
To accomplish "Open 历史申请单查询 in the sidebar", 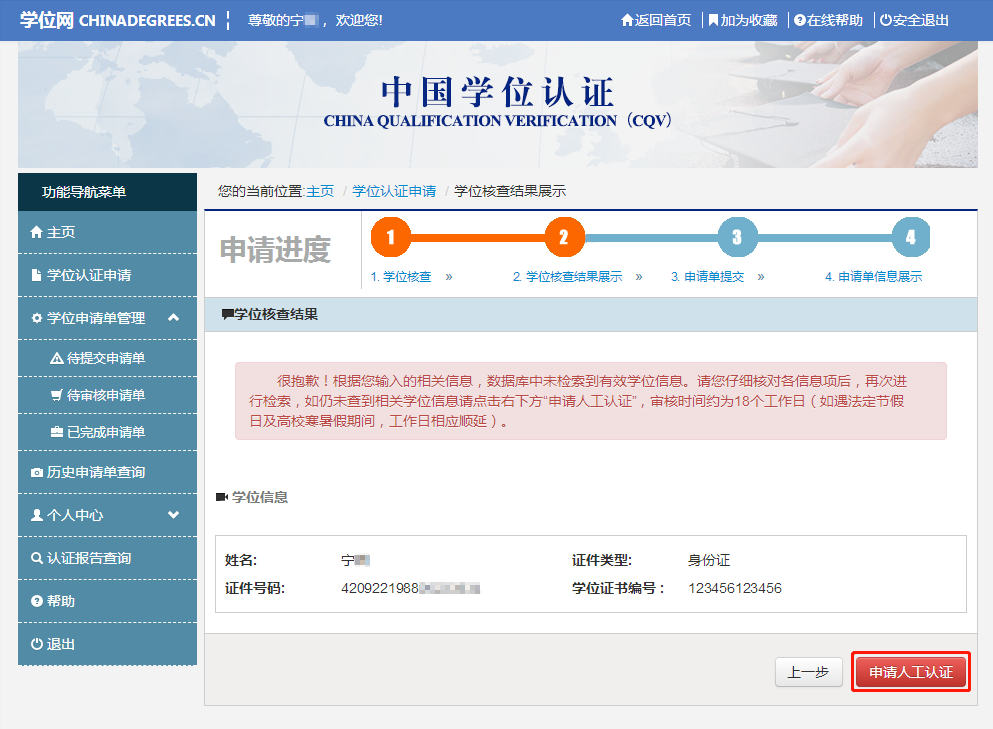I will pyautogui.click(x=108, y=472).
